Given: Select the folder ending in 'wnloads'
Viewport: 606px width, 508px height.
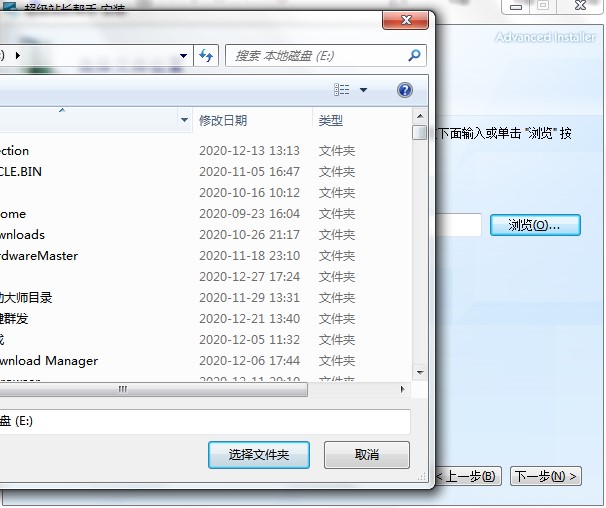Looking at the screenshot, I should [x=22, y=234].
